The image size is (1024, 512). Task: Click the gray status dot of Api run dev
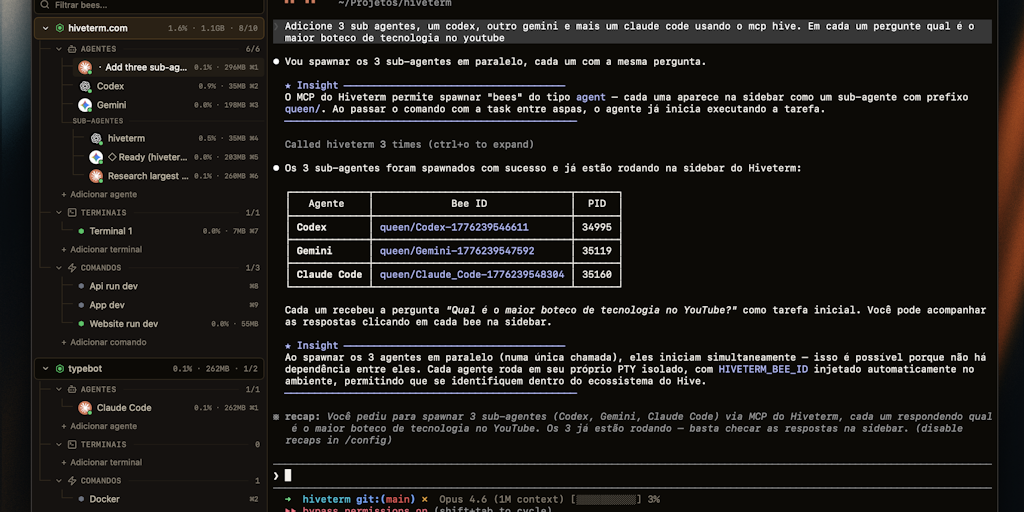[x=81, y=286]
